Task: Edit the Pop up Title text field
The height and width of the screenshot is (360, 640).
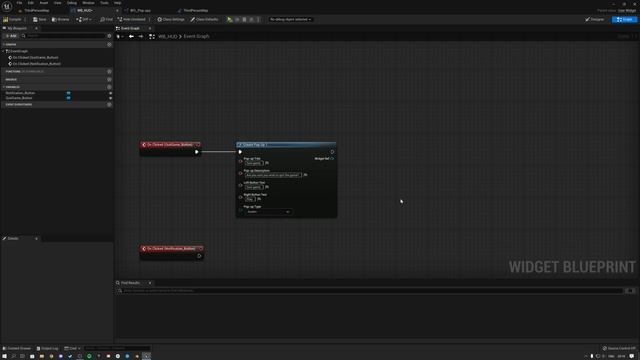Action: (x=254, y=163)
